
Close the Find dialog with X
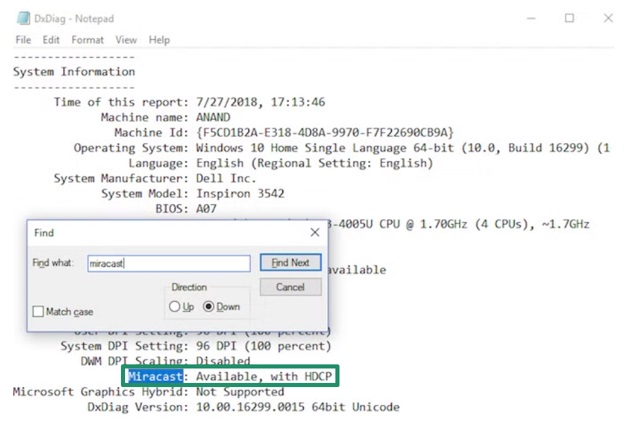(x=315, y=232)
